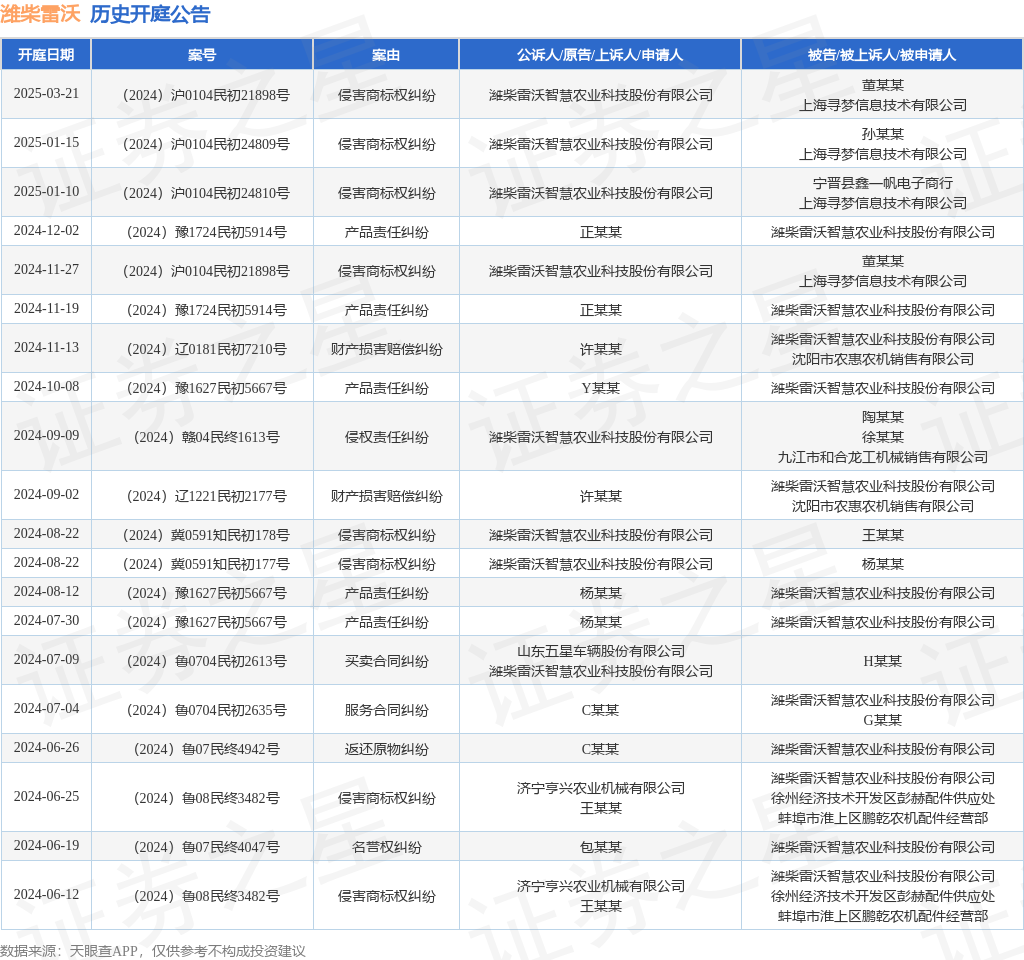Click case number 鲁0704民初2635号
The image size is (1024, 960).
[206, 711]
